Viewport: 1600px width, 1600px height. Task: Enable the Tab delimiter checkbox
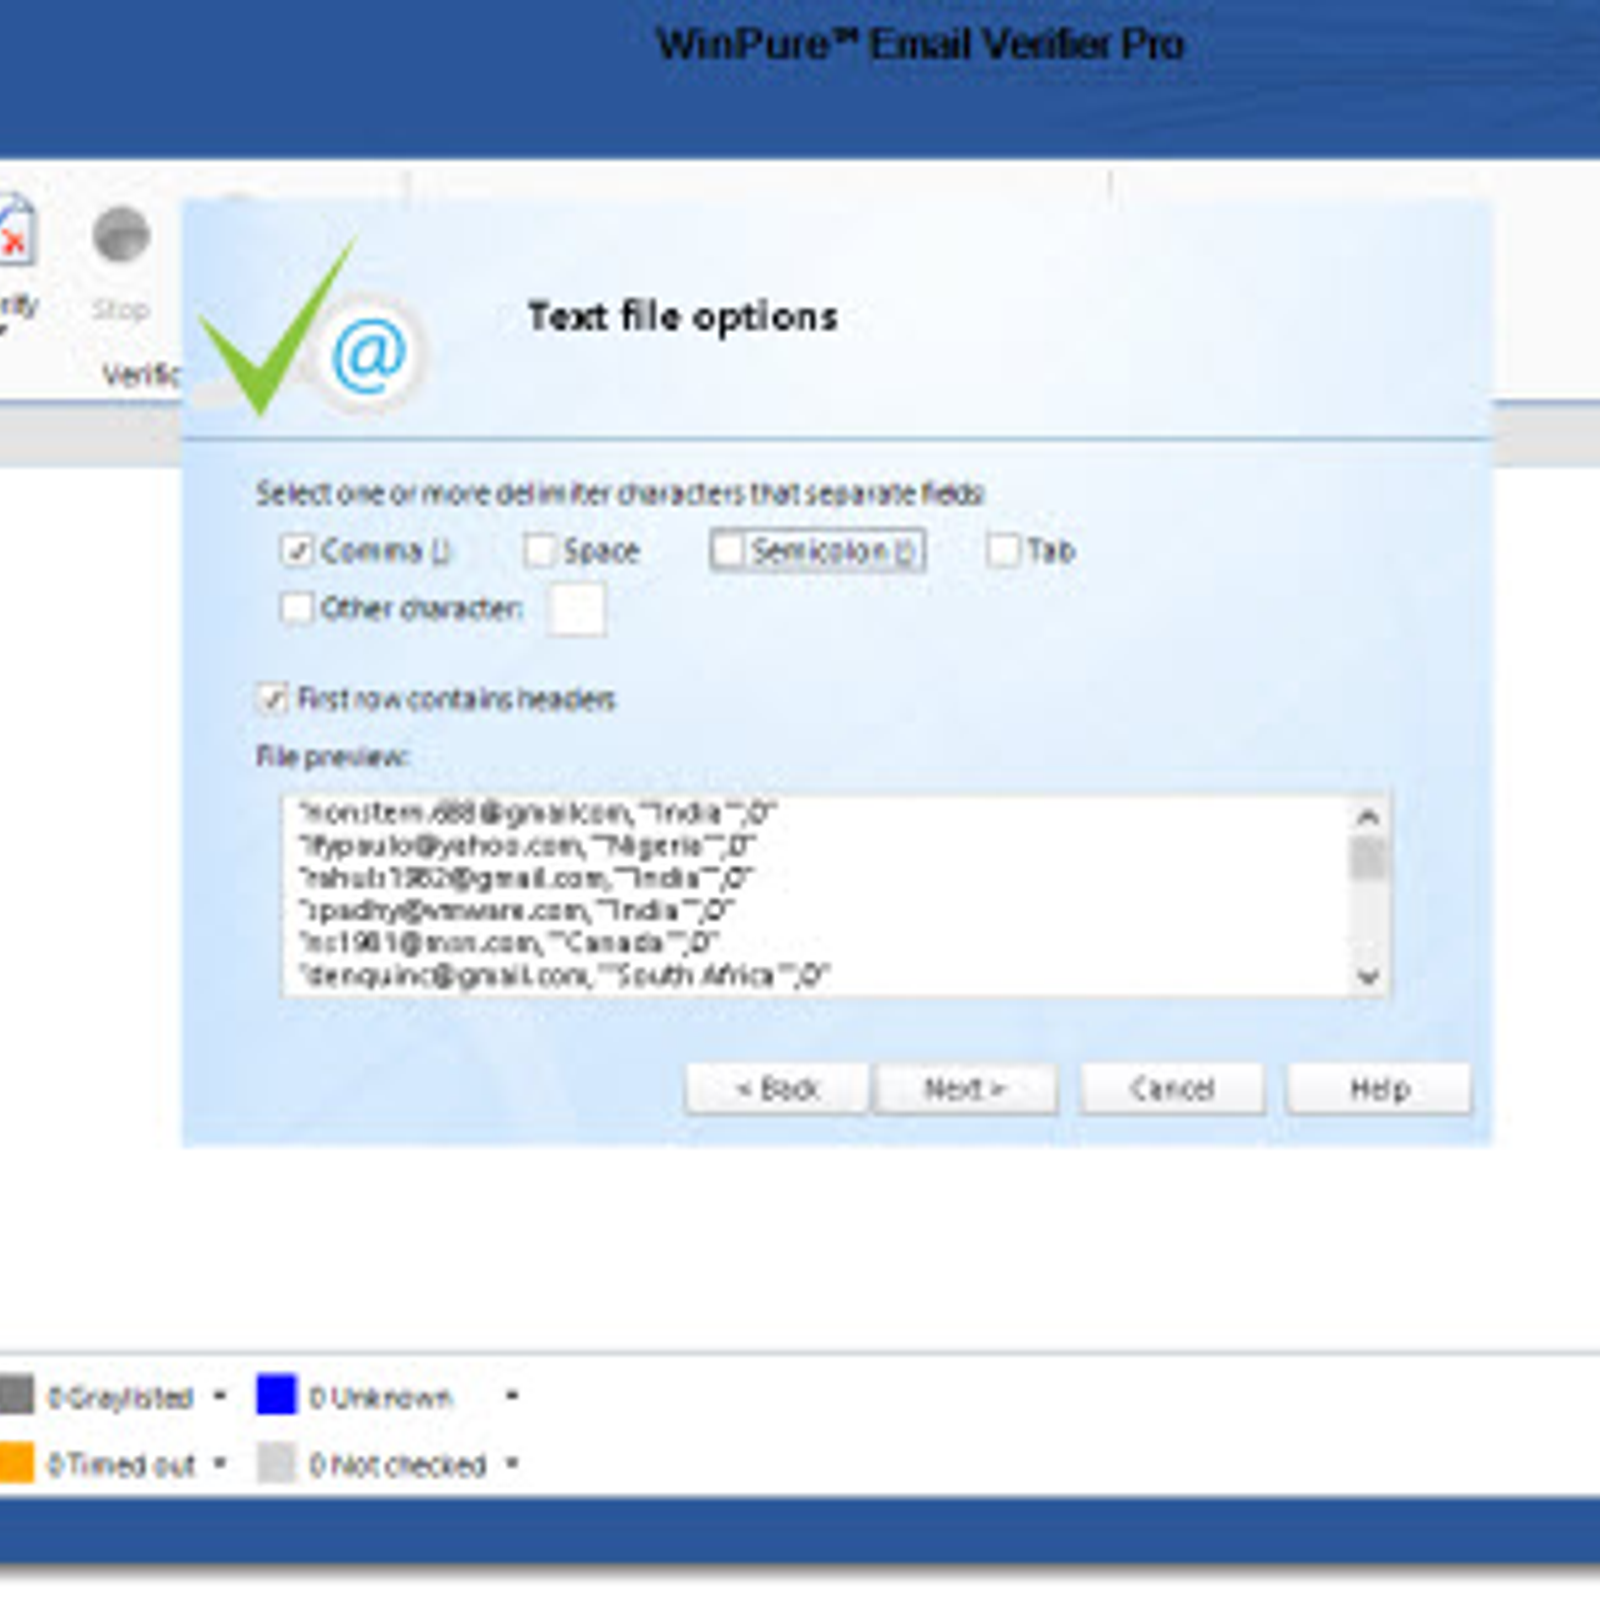pos(1003,549)
